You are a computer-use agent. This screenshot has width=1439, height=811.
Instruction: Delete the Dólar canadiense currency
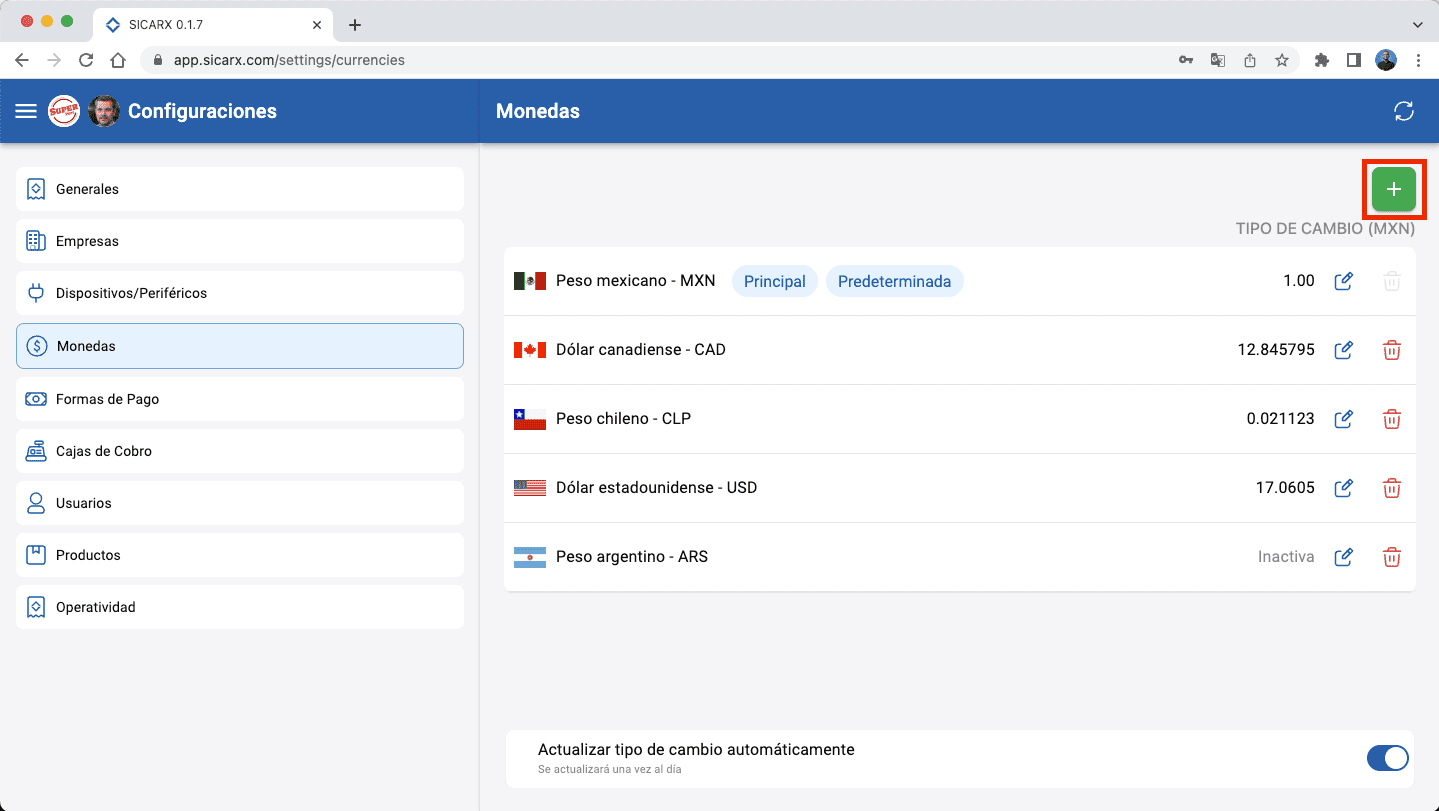click(x=1392, y=350)
